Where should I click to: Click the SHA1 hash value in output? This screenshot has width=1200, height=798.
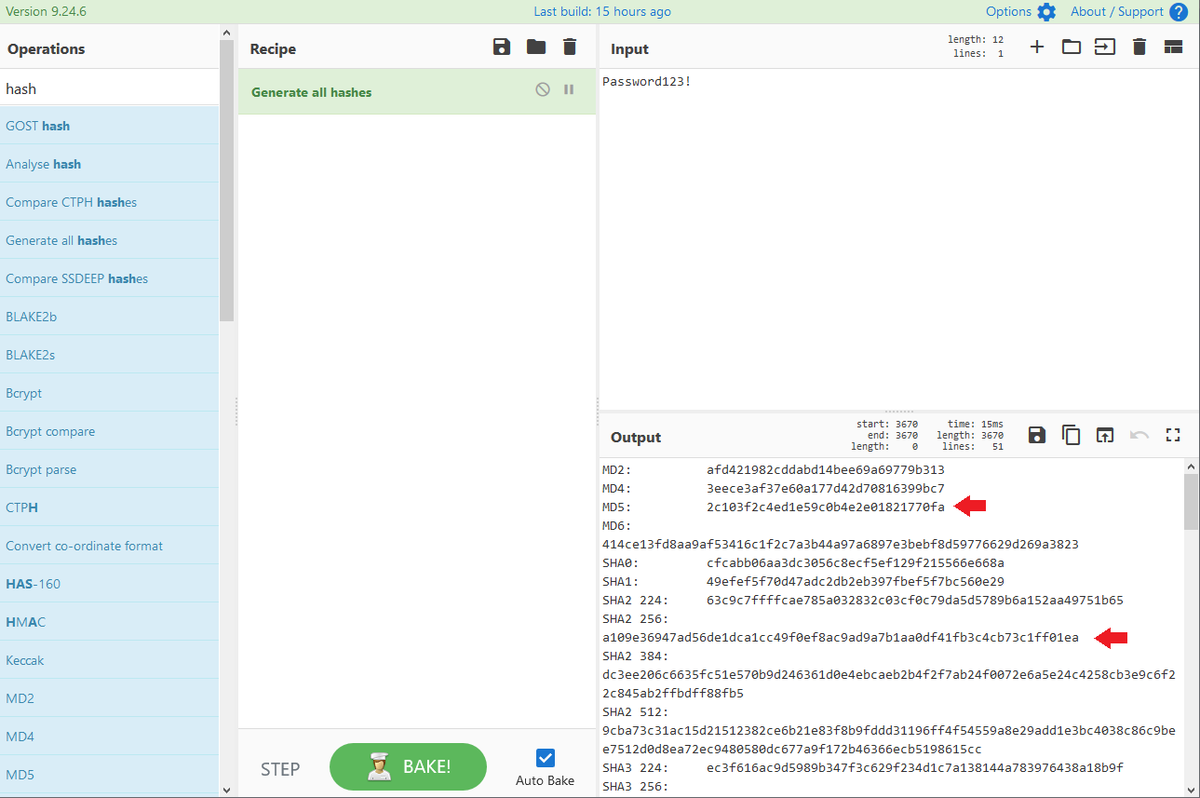point(855,581)
